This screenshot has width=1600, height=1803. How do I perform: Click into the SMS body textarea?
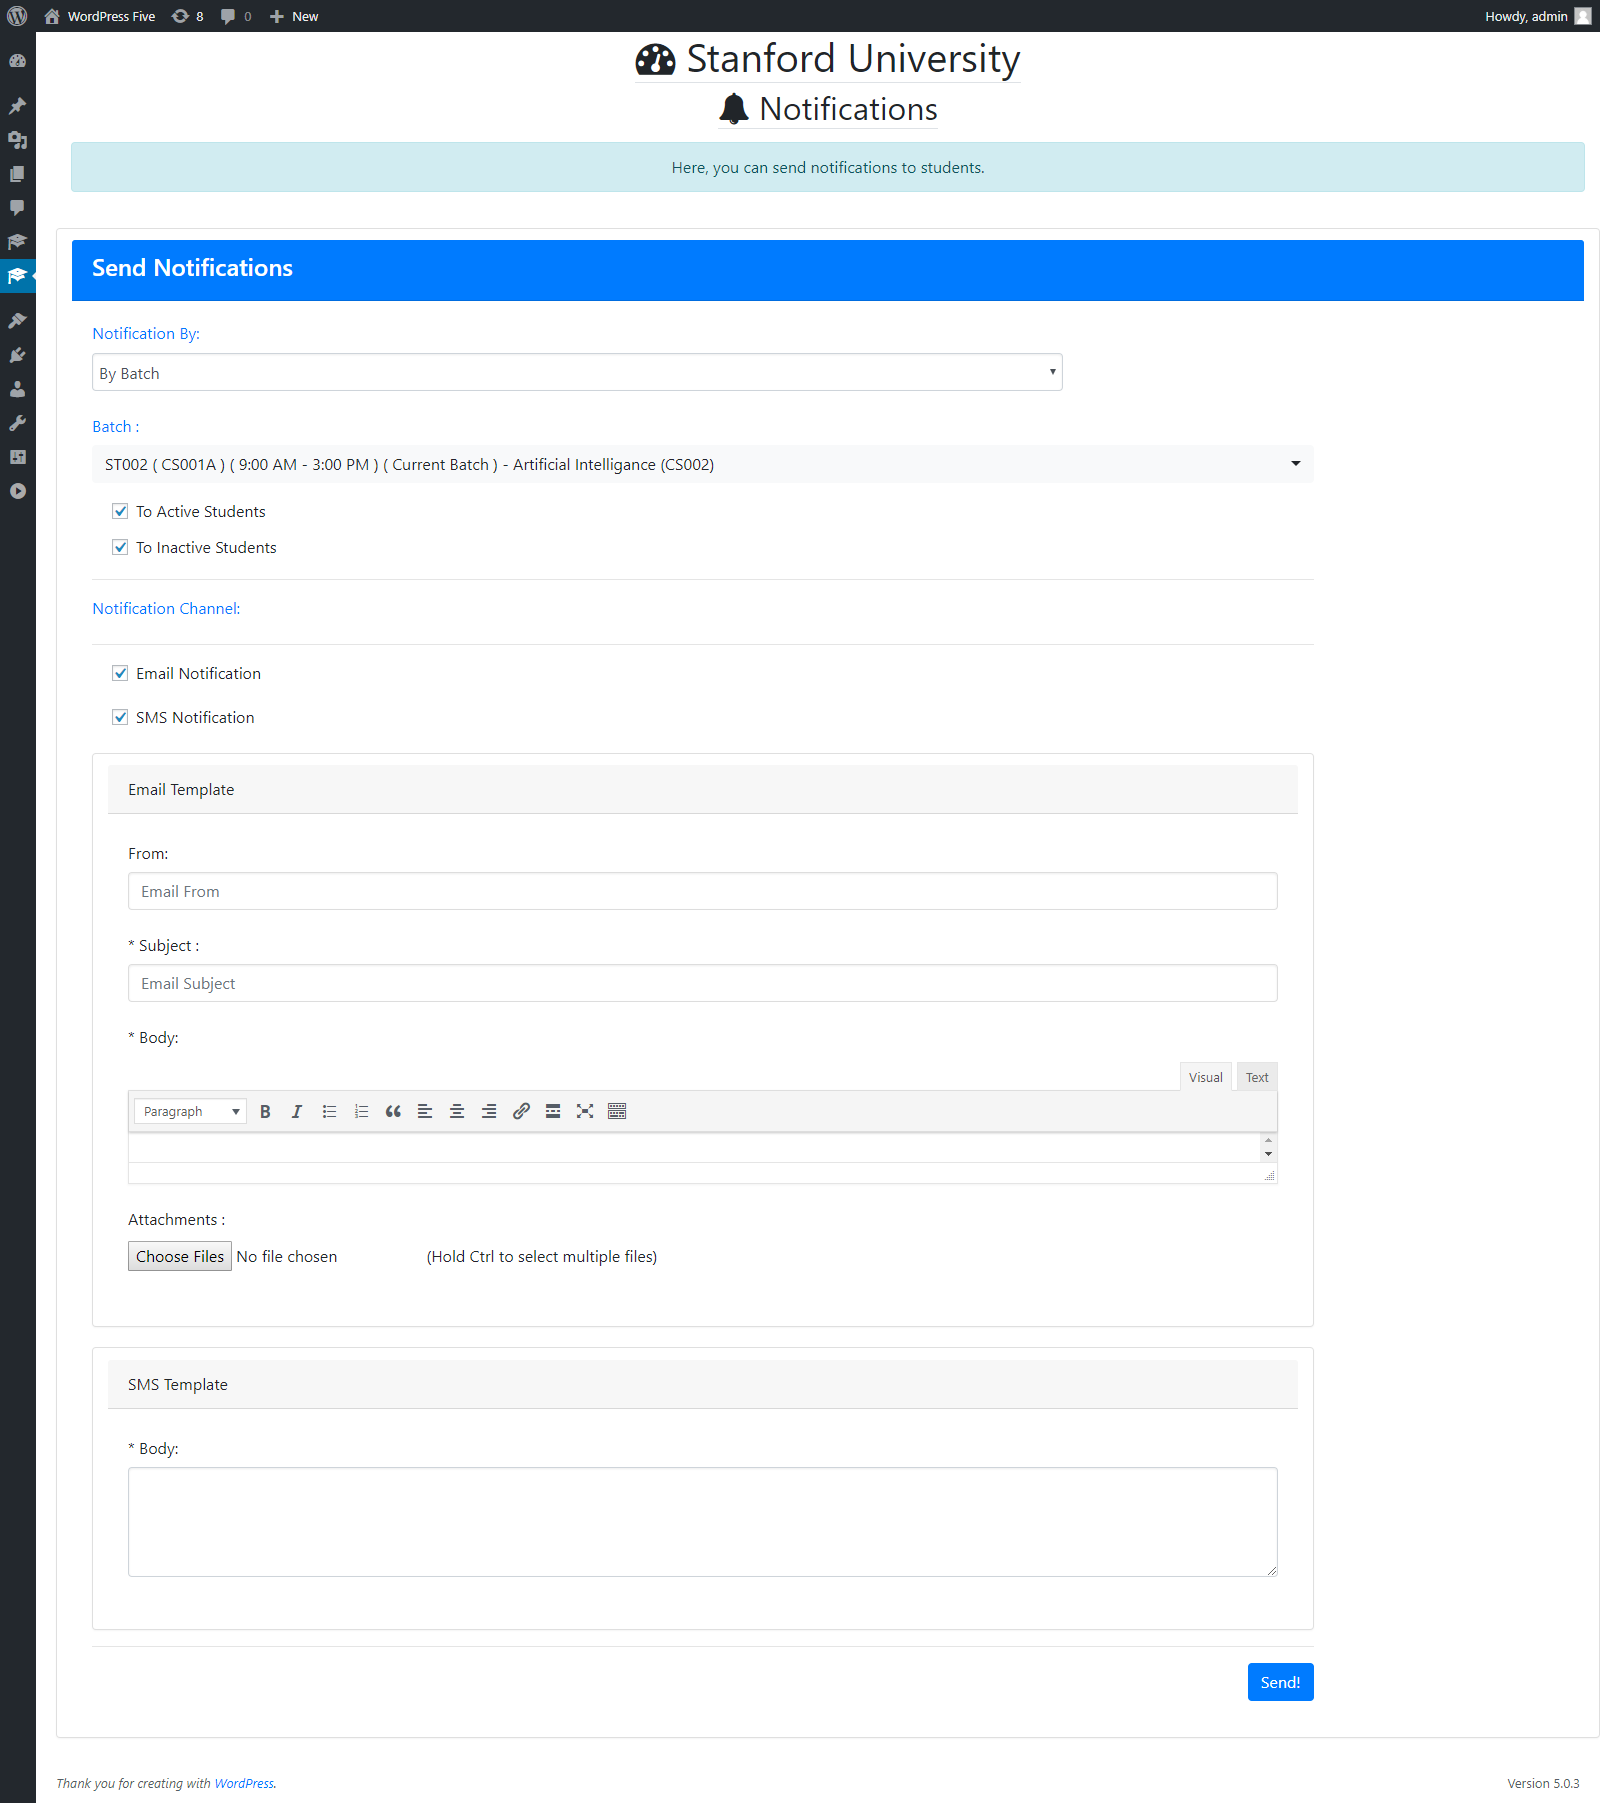tap(702, 1522)
